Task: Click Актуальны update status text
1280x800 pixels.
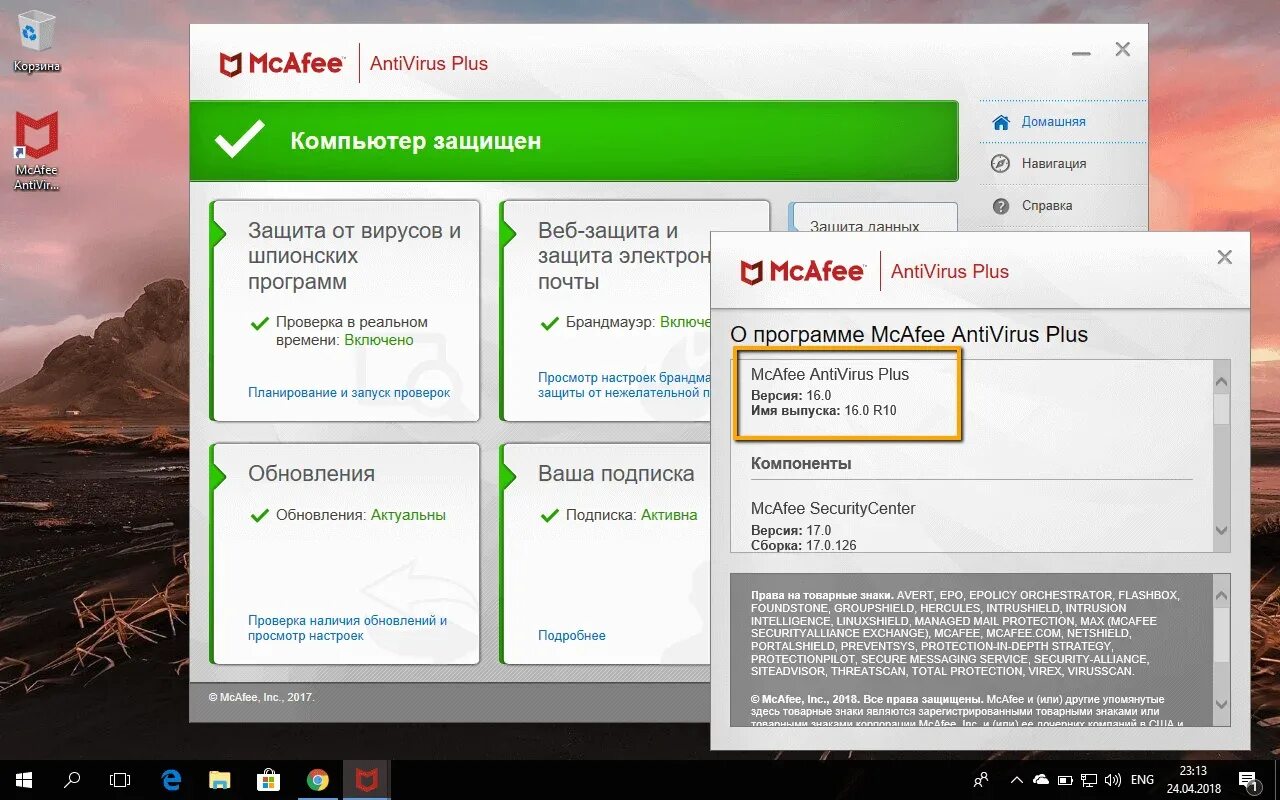Action: tap(408, 516)
